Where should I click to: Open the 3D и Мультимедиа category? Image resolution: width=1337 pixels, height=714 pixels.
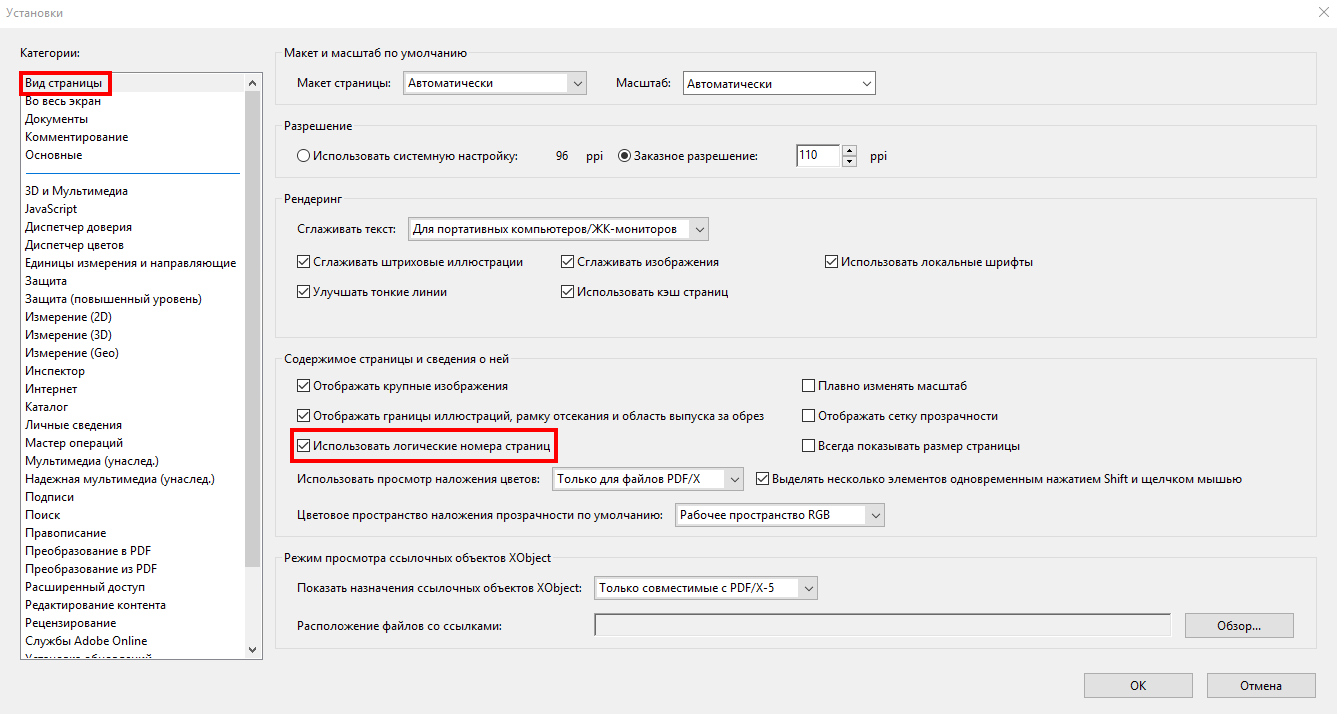[76, 191]
